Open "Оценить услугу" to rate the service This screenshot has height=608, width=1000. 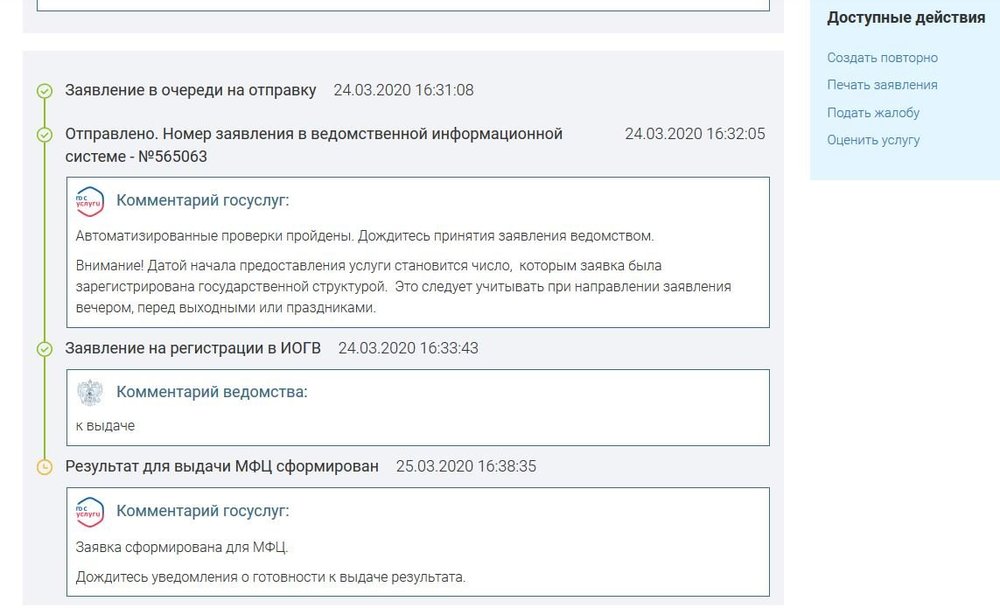click(875, 140)
